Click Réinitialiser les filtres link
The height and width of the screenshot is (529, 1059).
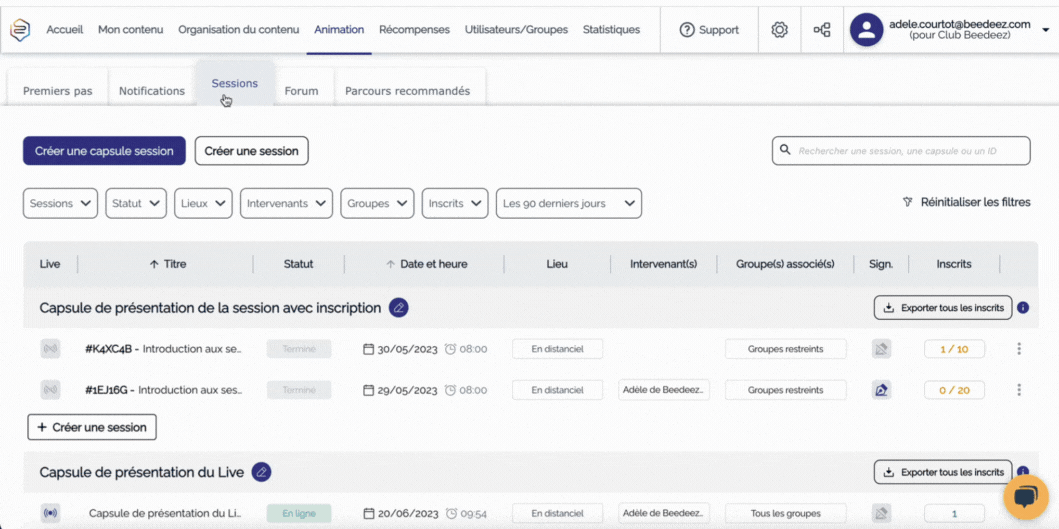click(x=966, y=202)
